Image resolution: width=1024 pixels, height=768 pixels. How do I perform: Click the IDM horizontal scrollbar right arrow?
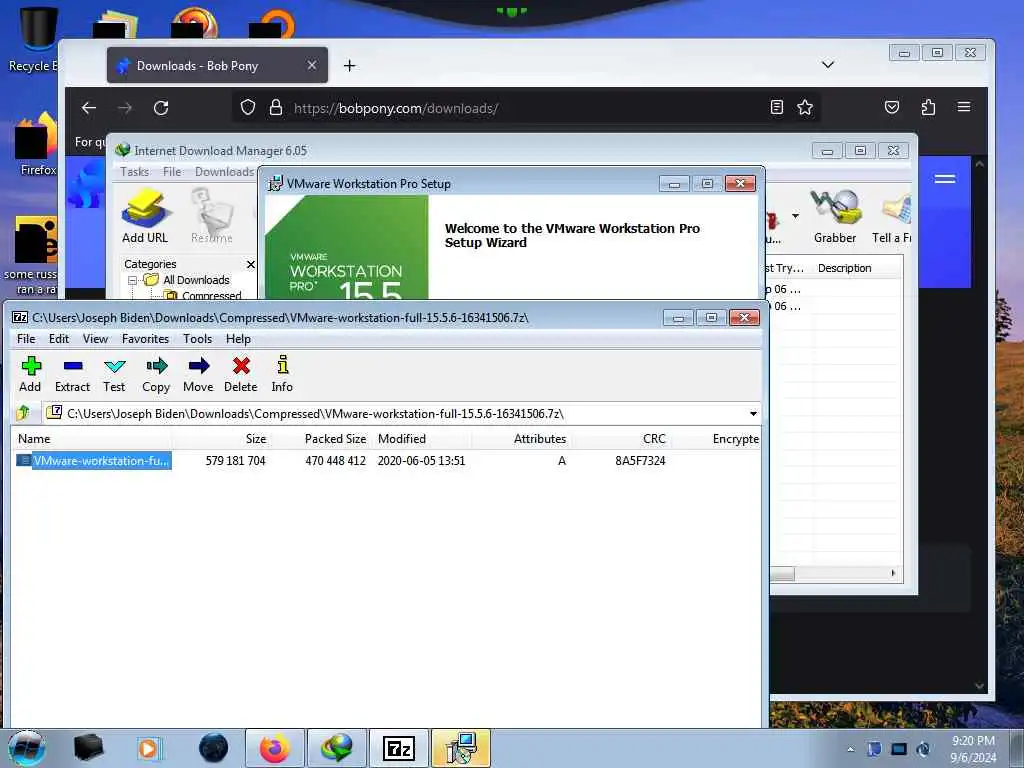coord(893,573)
